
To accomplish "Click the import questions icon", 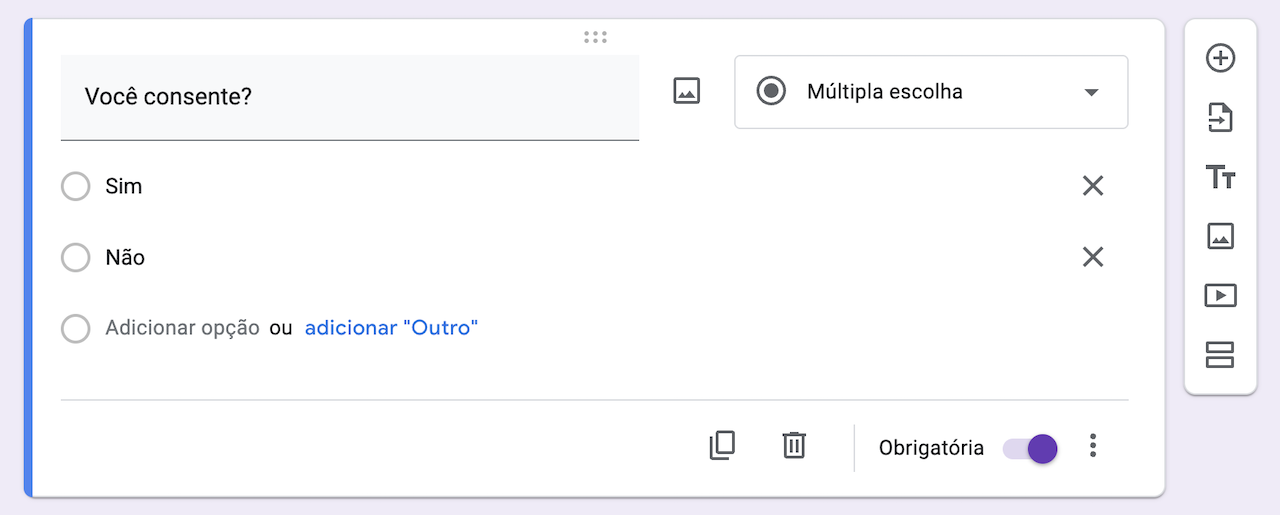I will coord(1220,119).
